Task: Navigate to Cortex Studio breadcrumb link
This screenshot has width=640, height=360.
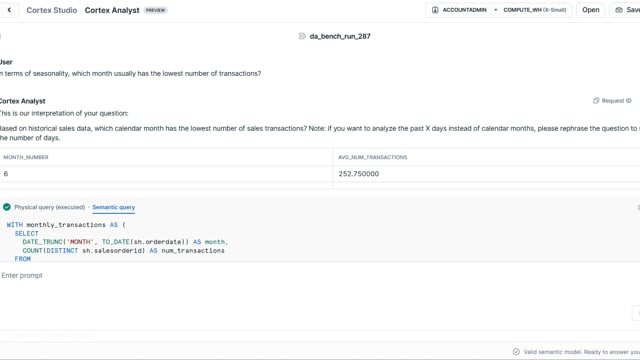Action: click(52, 10)
